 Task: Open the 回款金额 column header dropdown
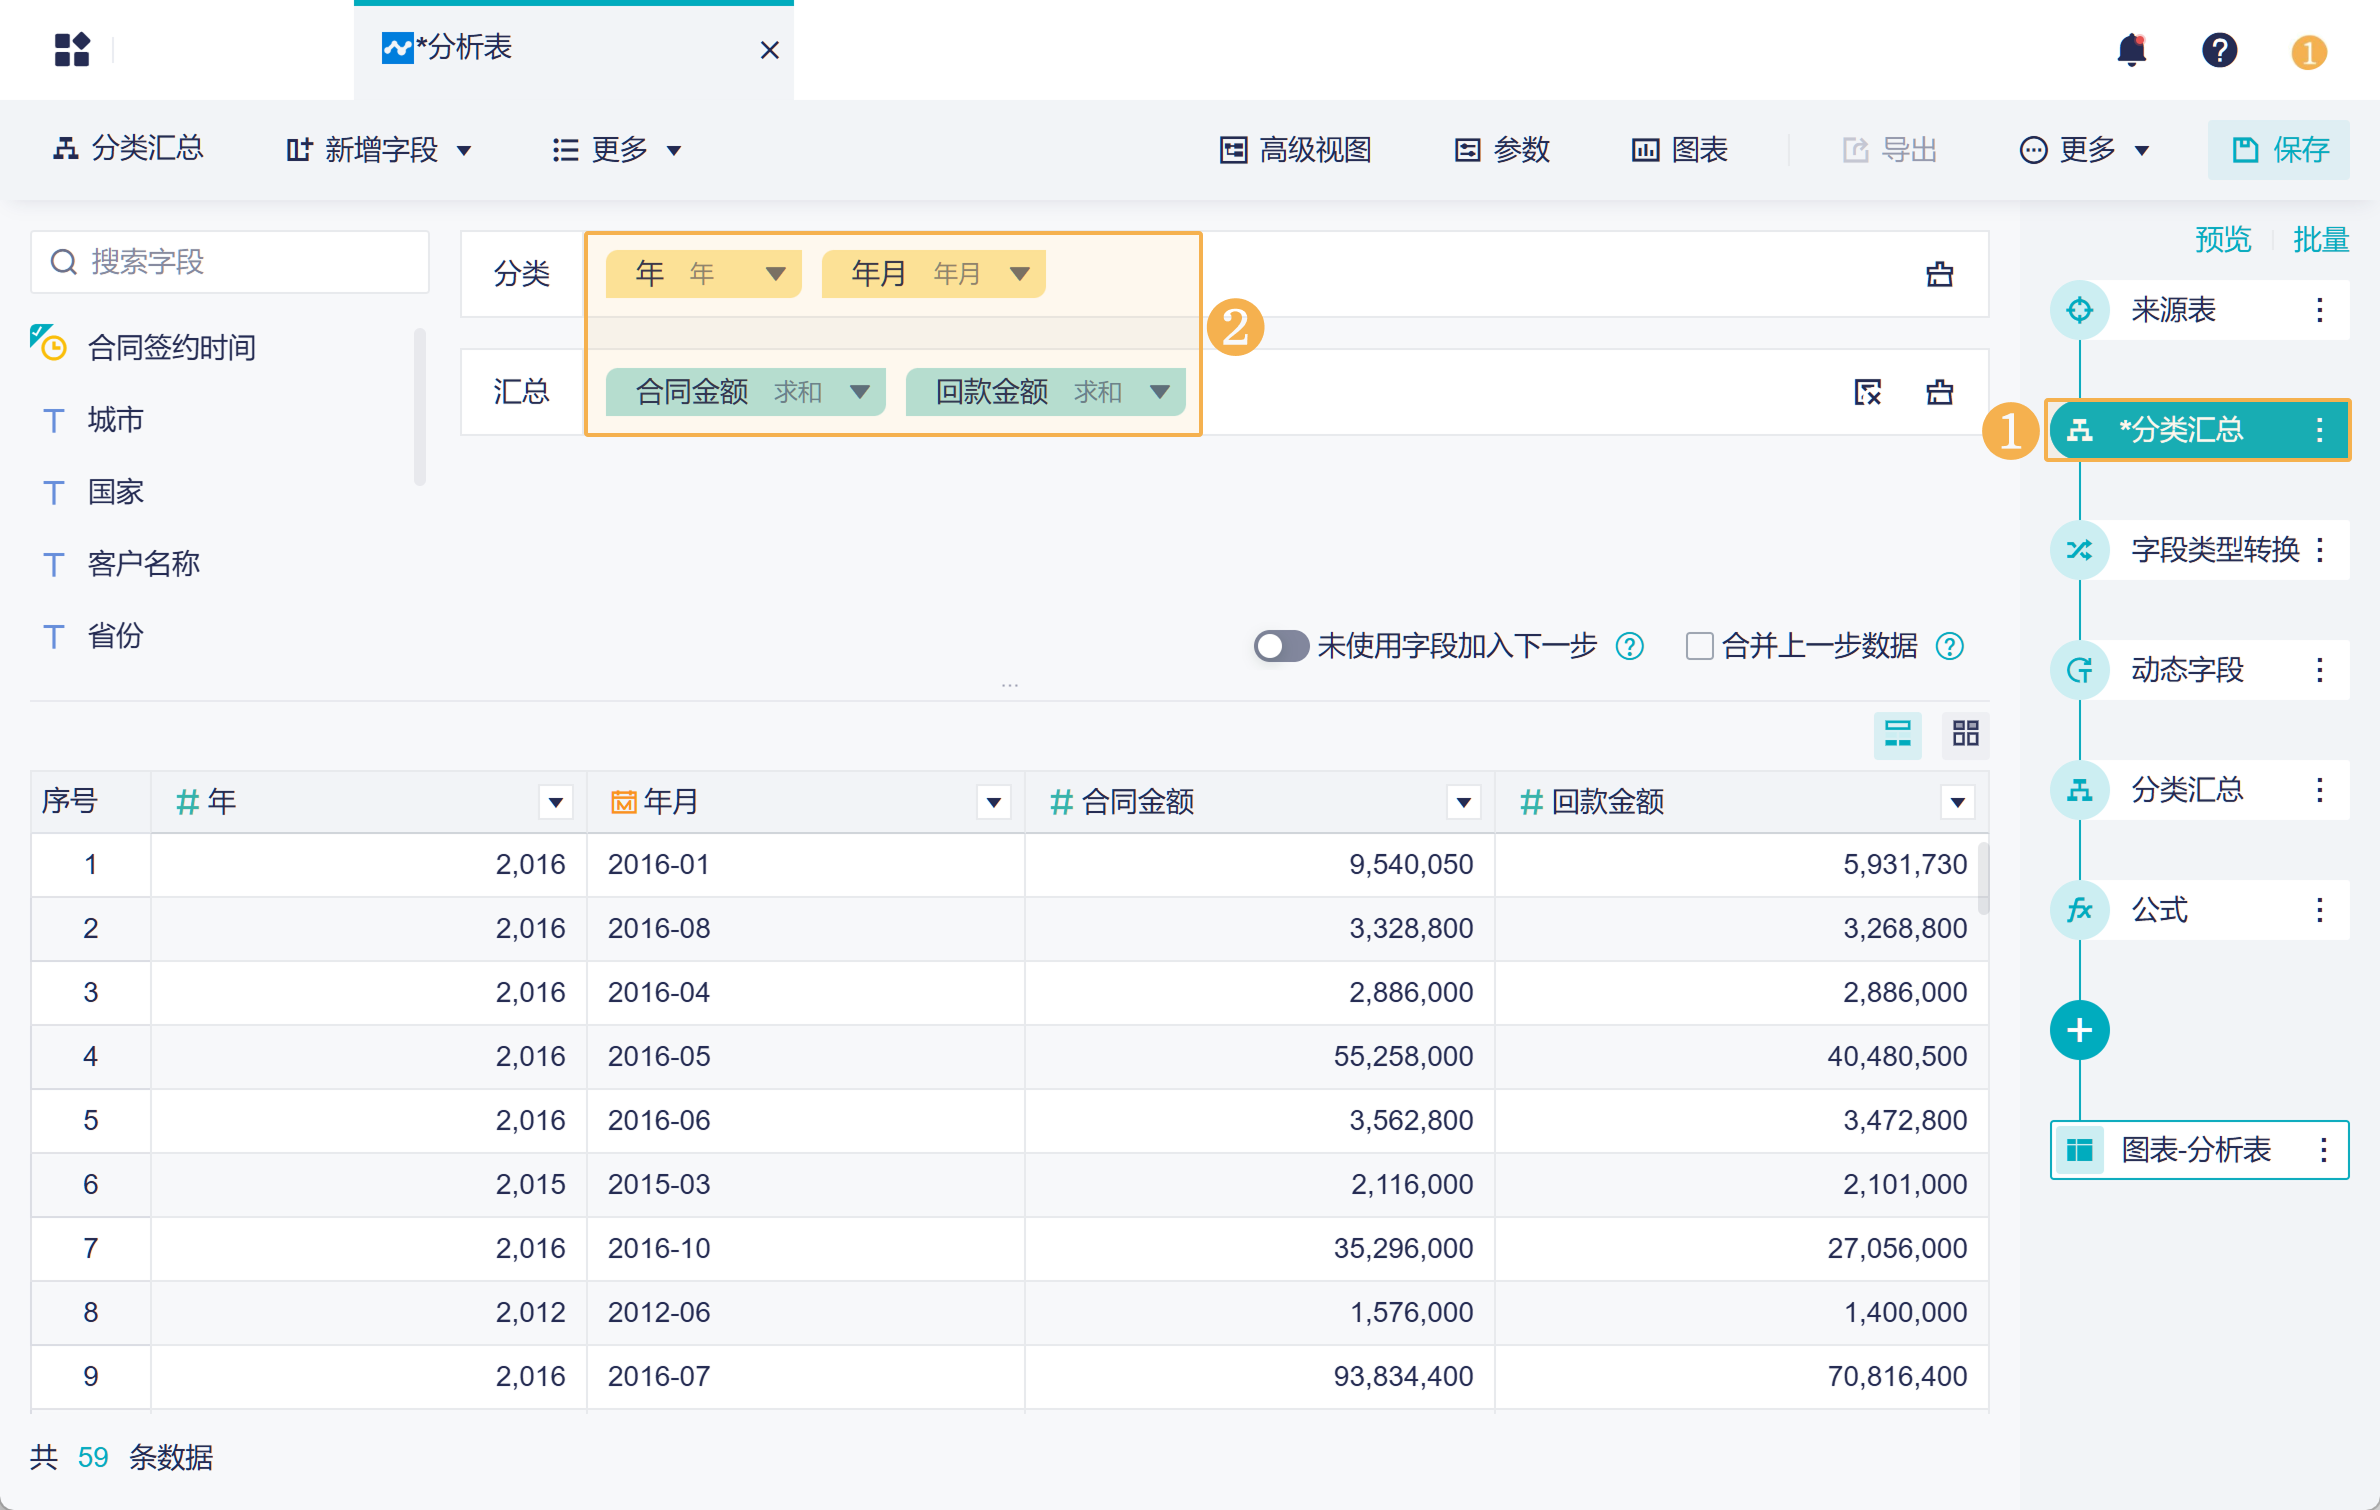pos(1958,802)
